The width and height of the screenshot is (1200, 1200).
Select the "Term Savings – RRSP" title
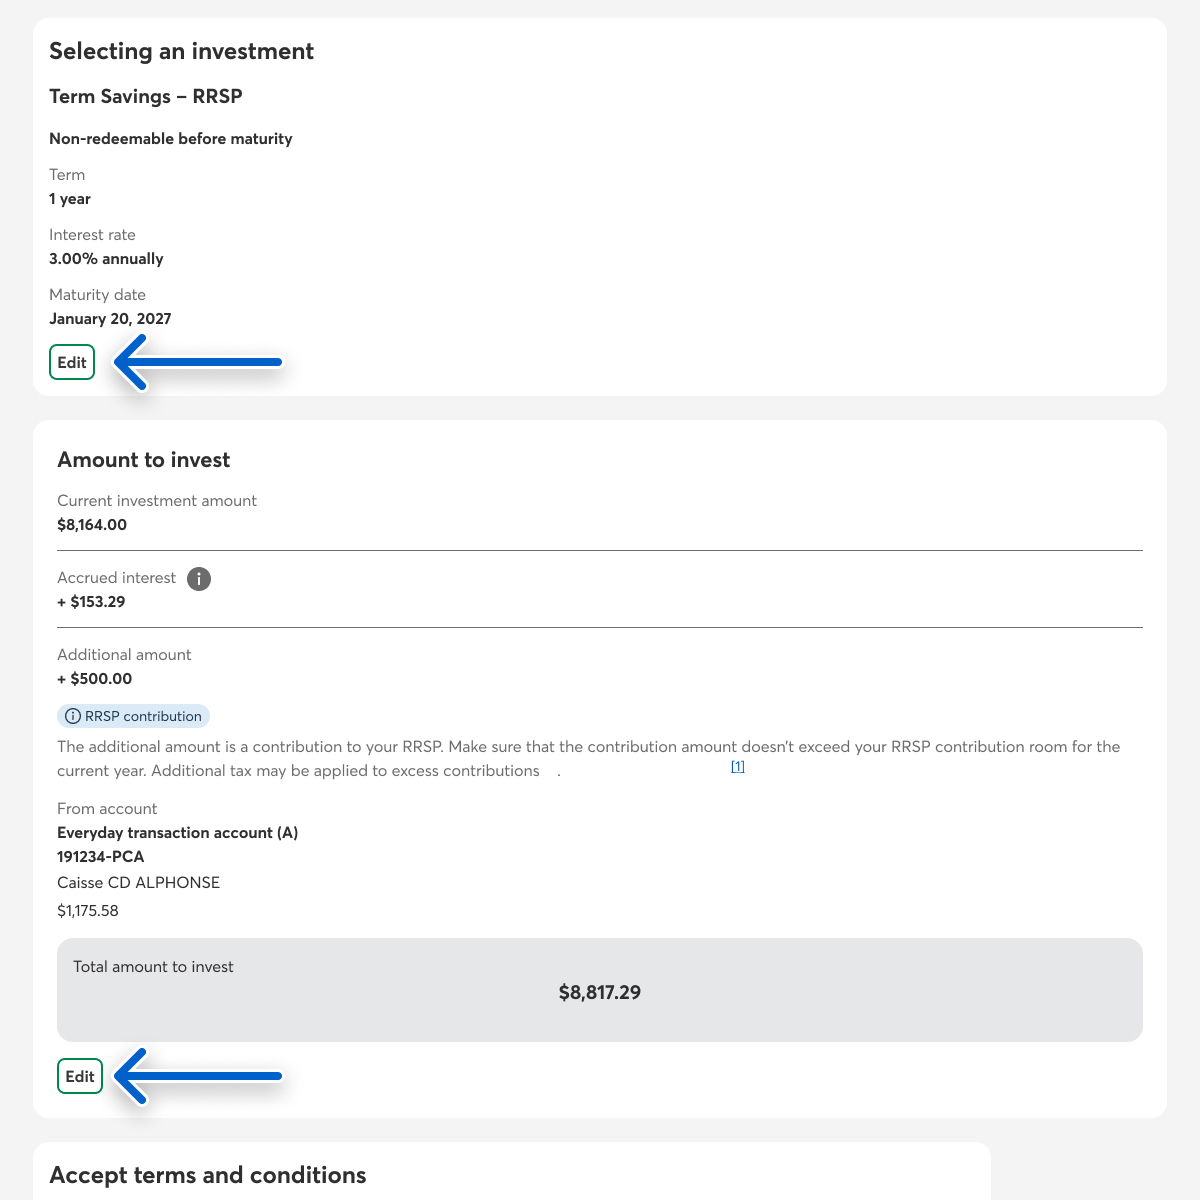[x=146, y=97]
